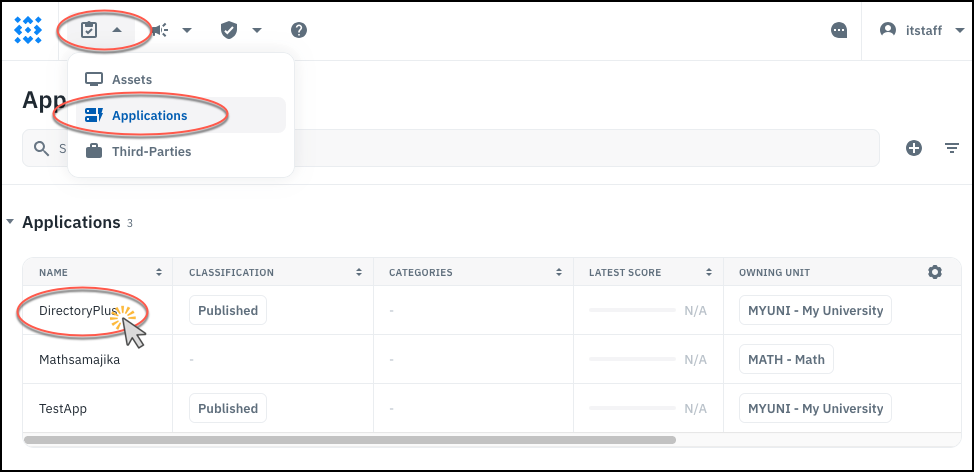Image resolution: width=974 pixels, height=472 pixels.
Task: Open the filter list icon
Action: point(952,148)
